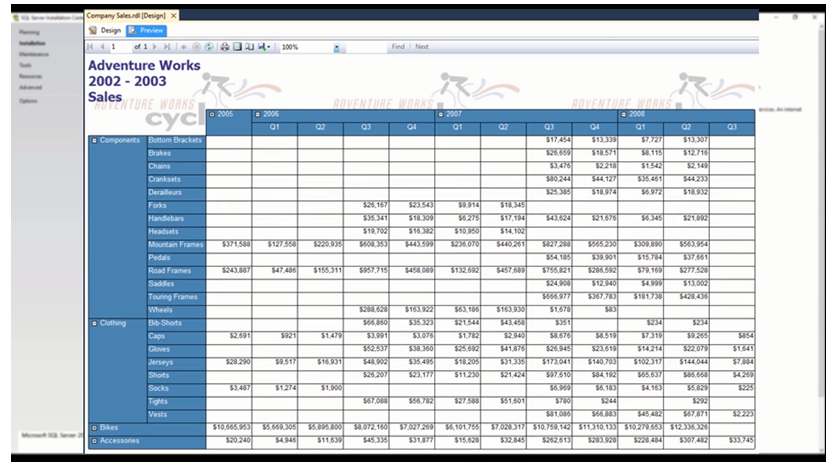Open Resources in SQL Server Installation Center
830x464 pixels.
pos(31,77)
